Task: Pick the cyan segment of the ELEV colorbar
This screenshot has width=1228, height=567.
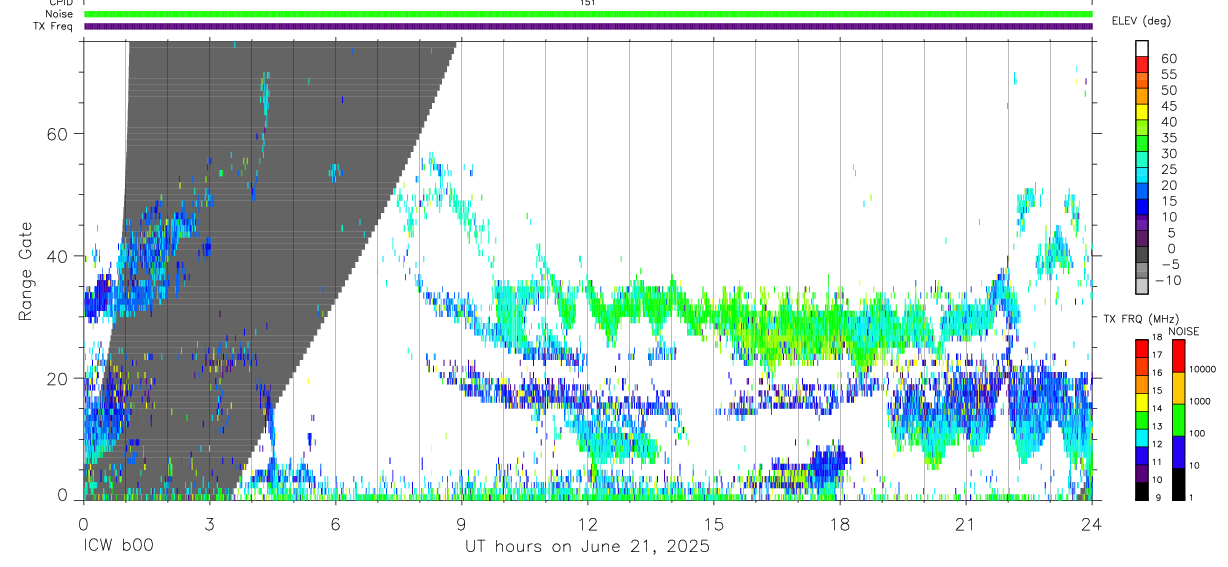Action: 1143,175
